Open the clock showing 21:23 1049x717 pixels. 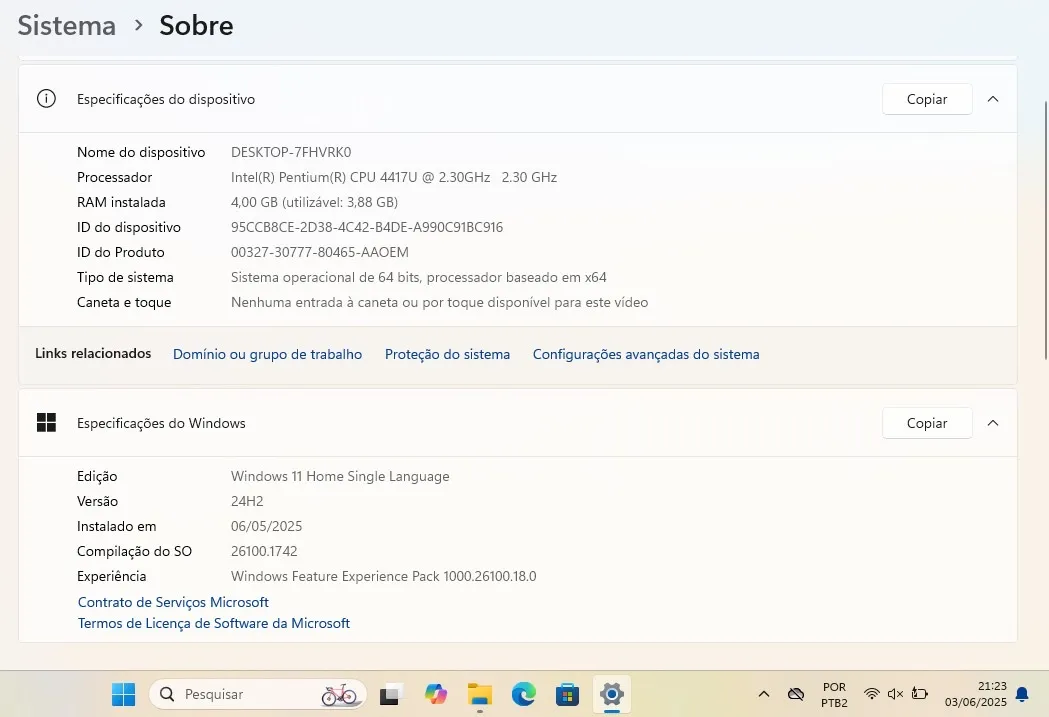click(975, 694)
